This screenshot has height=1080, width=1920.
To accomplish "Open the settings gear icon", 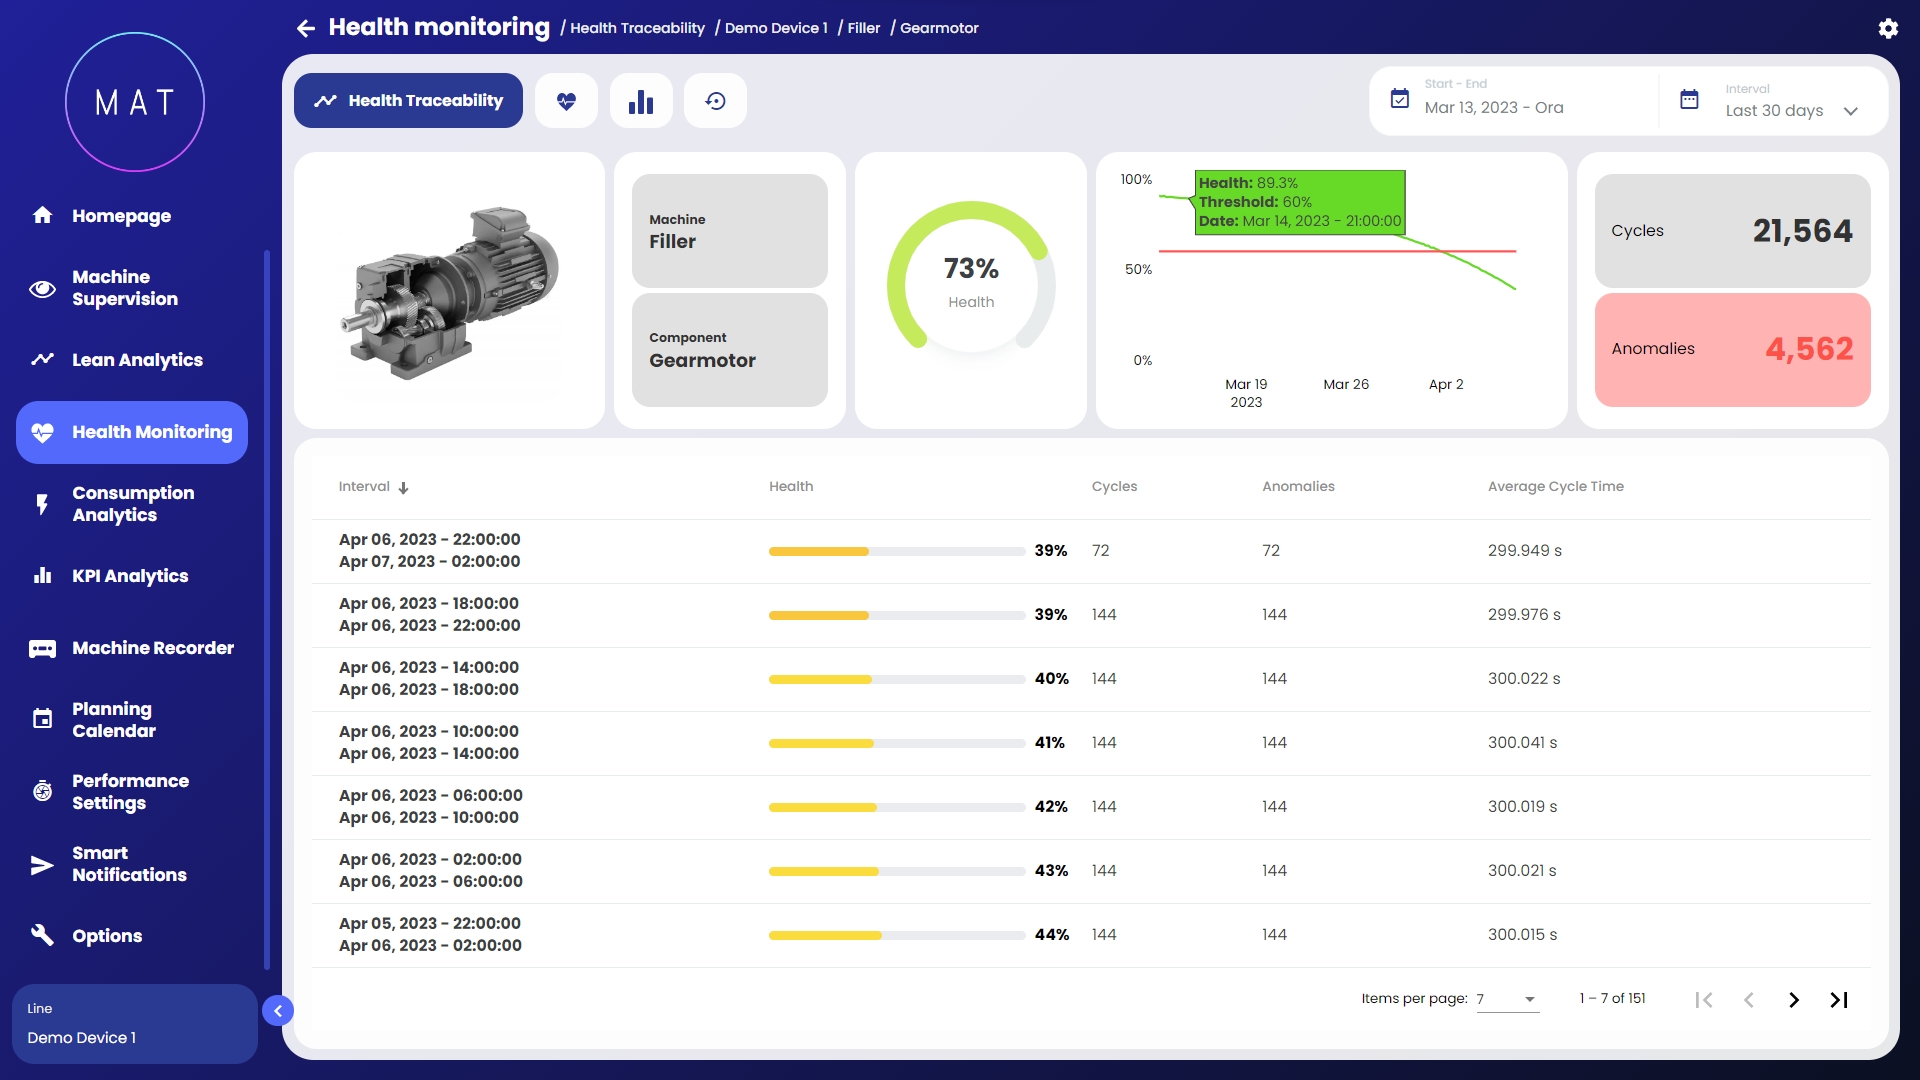I will [1888, 28].
